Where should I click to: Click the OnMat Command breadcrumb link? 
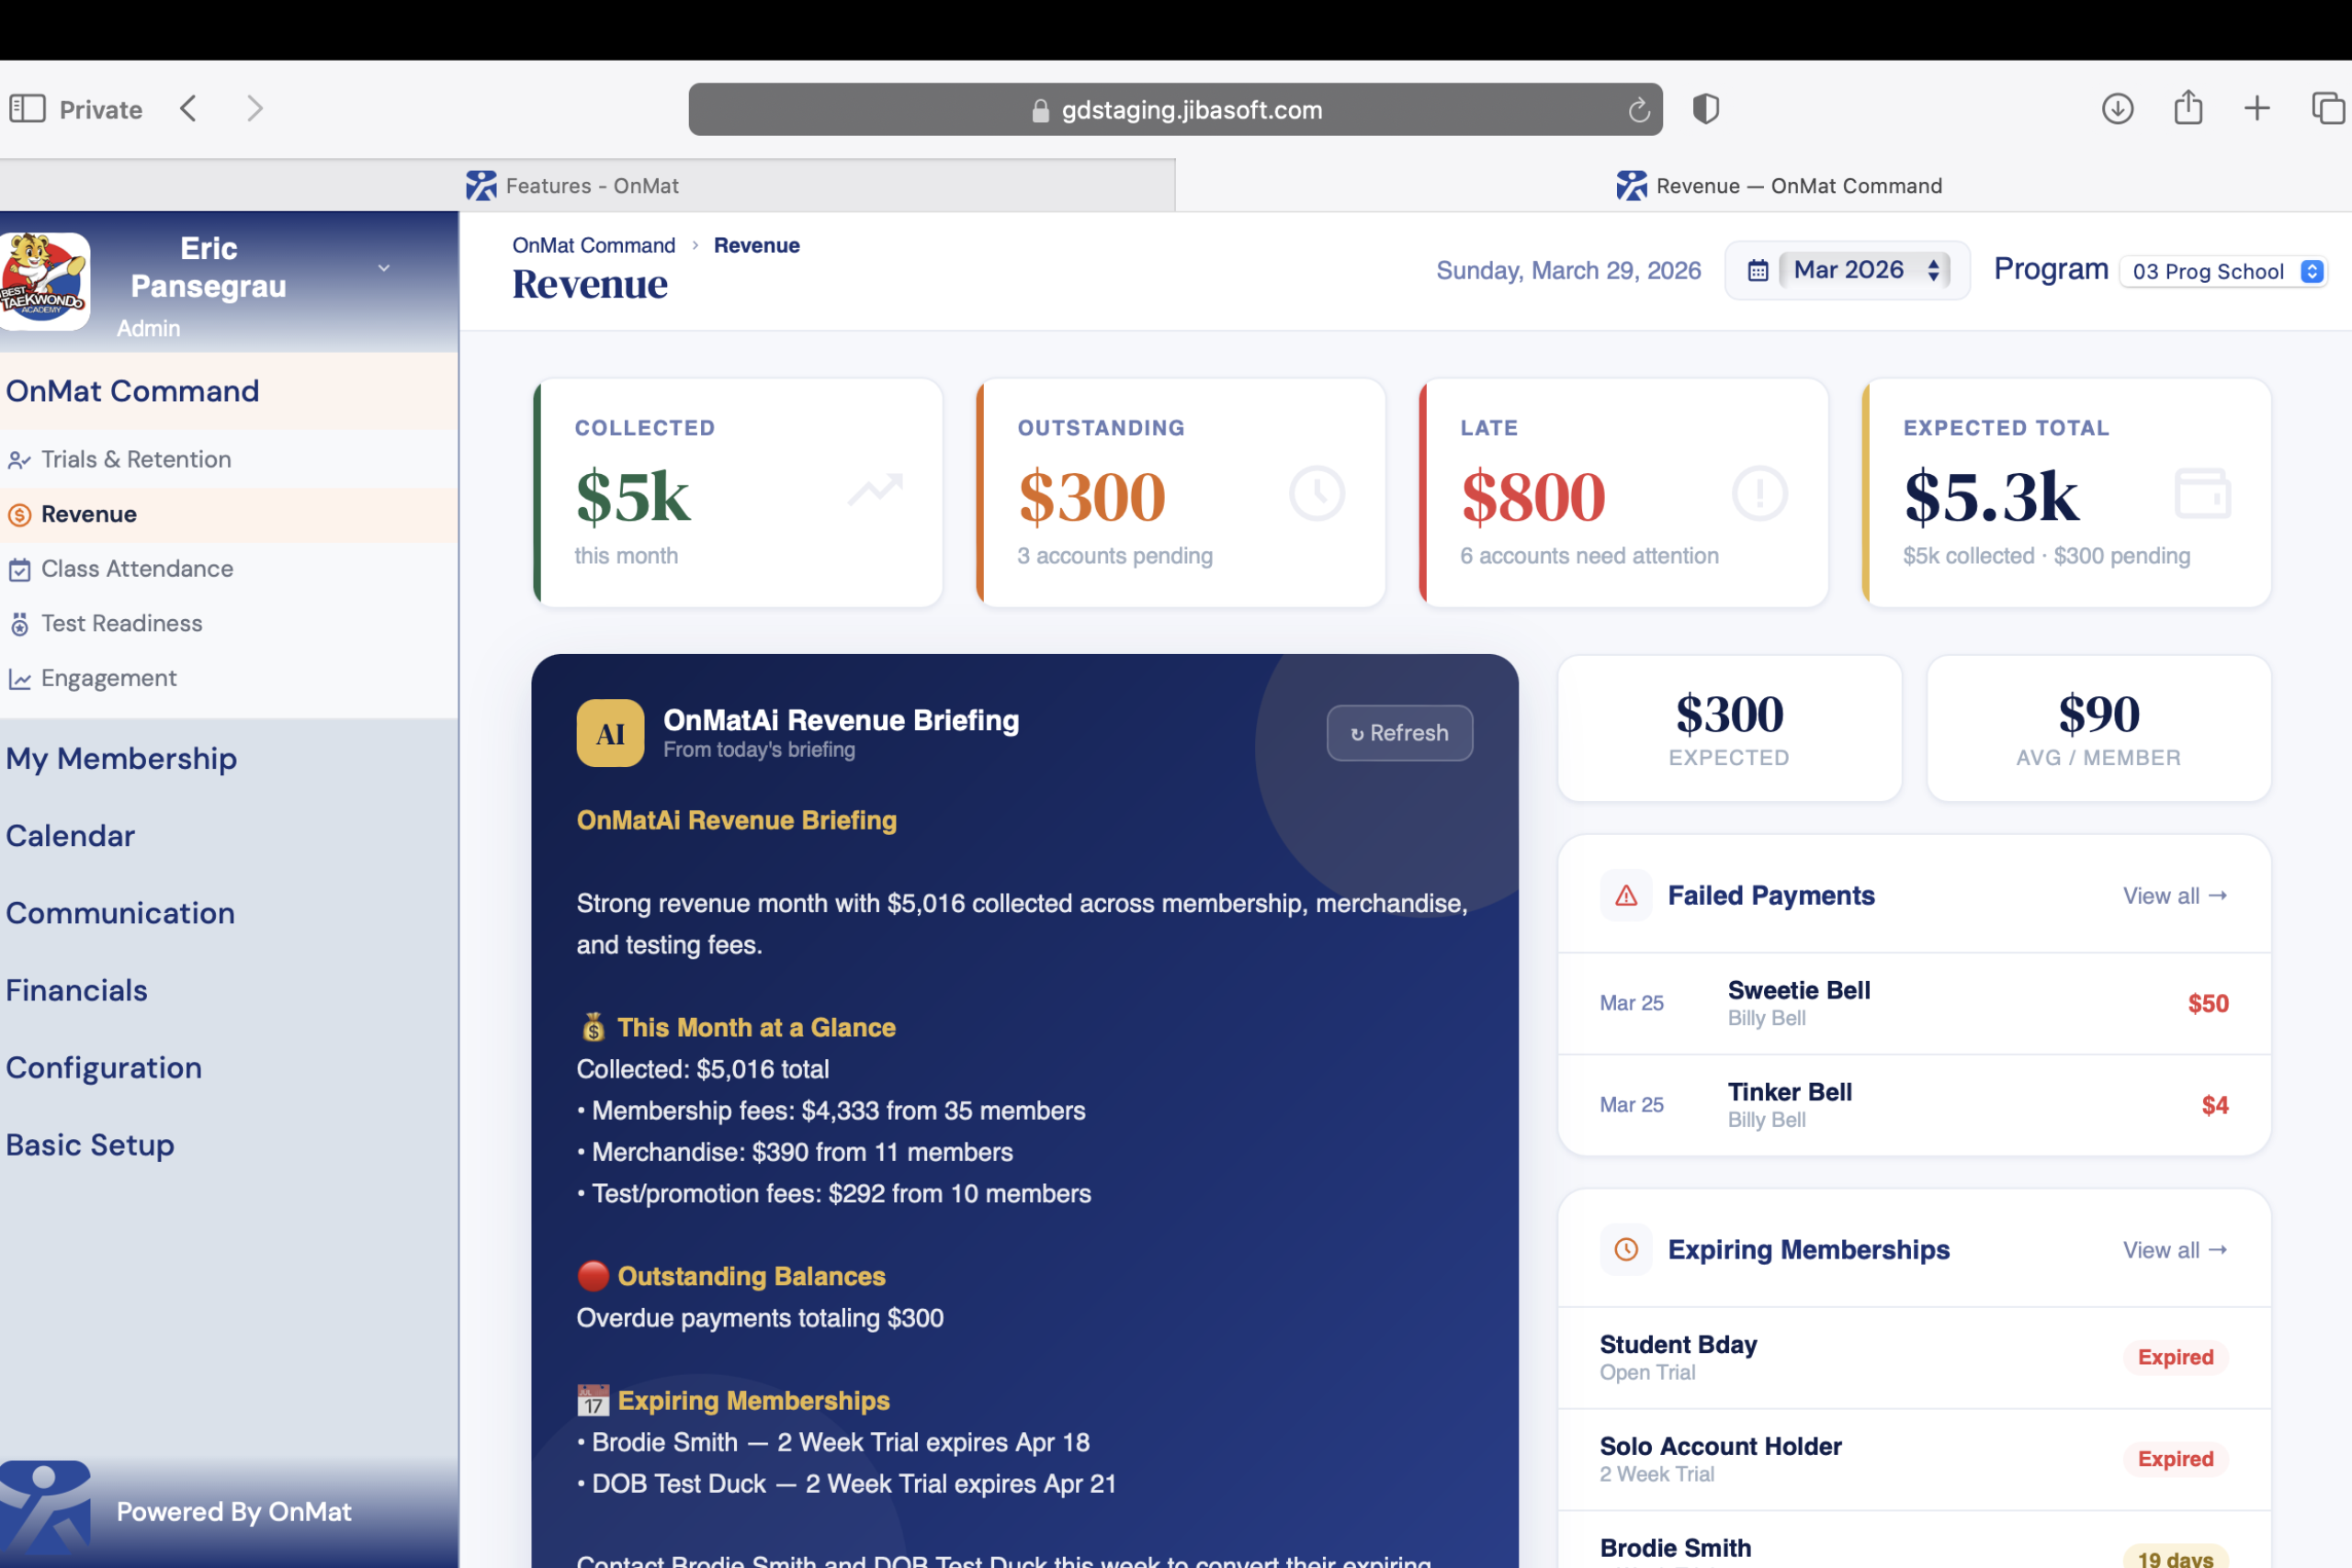[593, 245]
